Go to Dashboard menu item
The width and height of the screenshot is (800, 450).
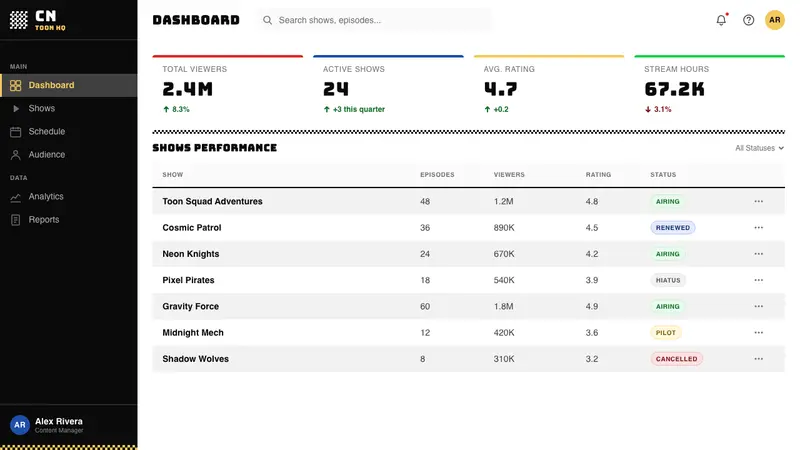68,85
